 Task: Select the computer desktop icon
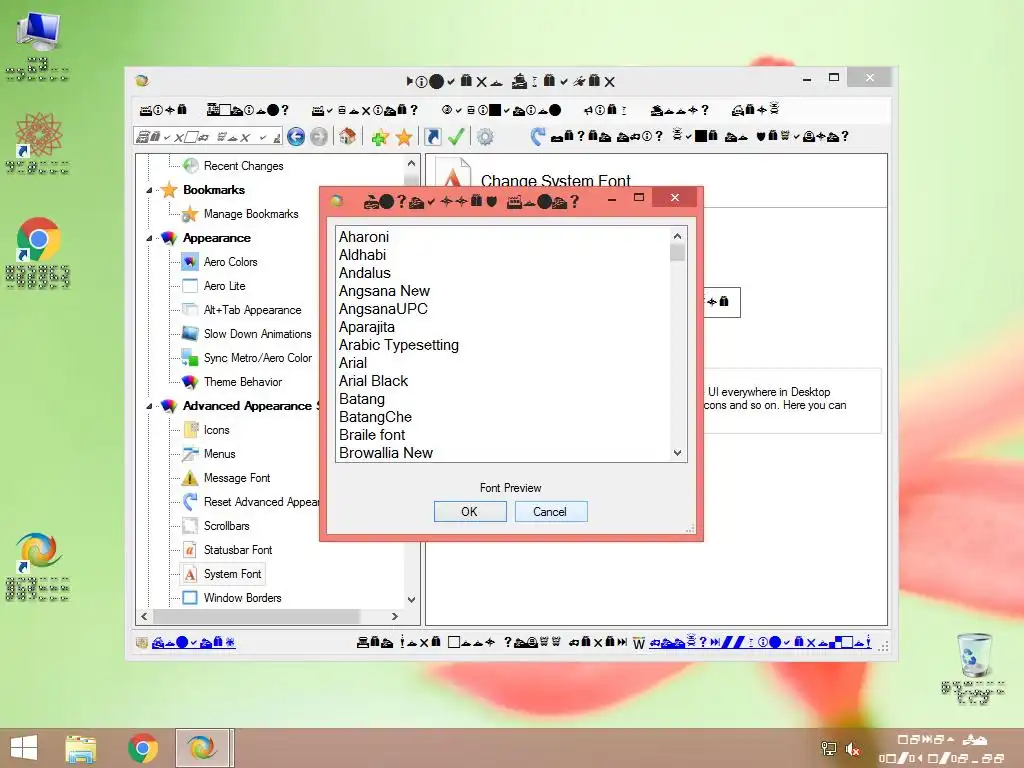[x=38, y=46]
